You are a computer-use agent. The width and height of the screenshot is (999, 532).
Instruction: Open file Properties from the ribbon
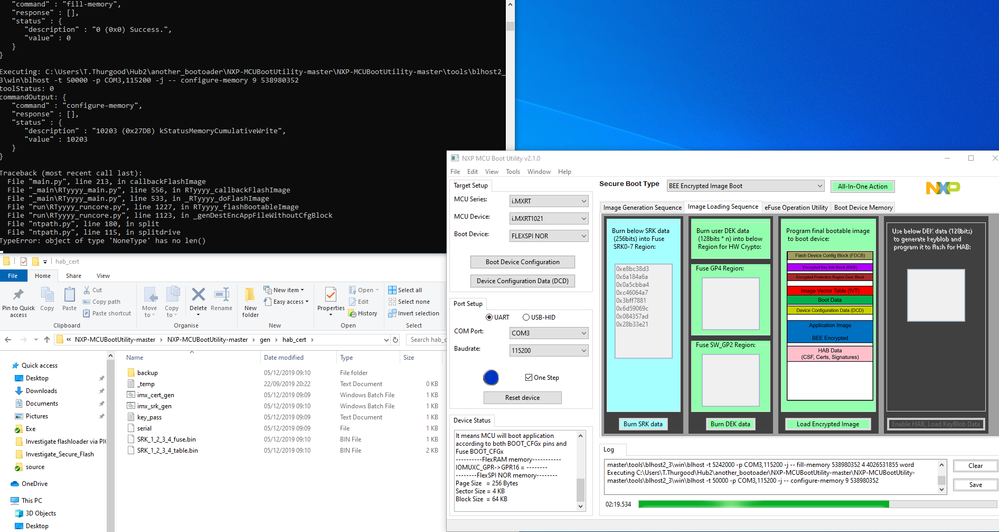(x=331, y=299)
